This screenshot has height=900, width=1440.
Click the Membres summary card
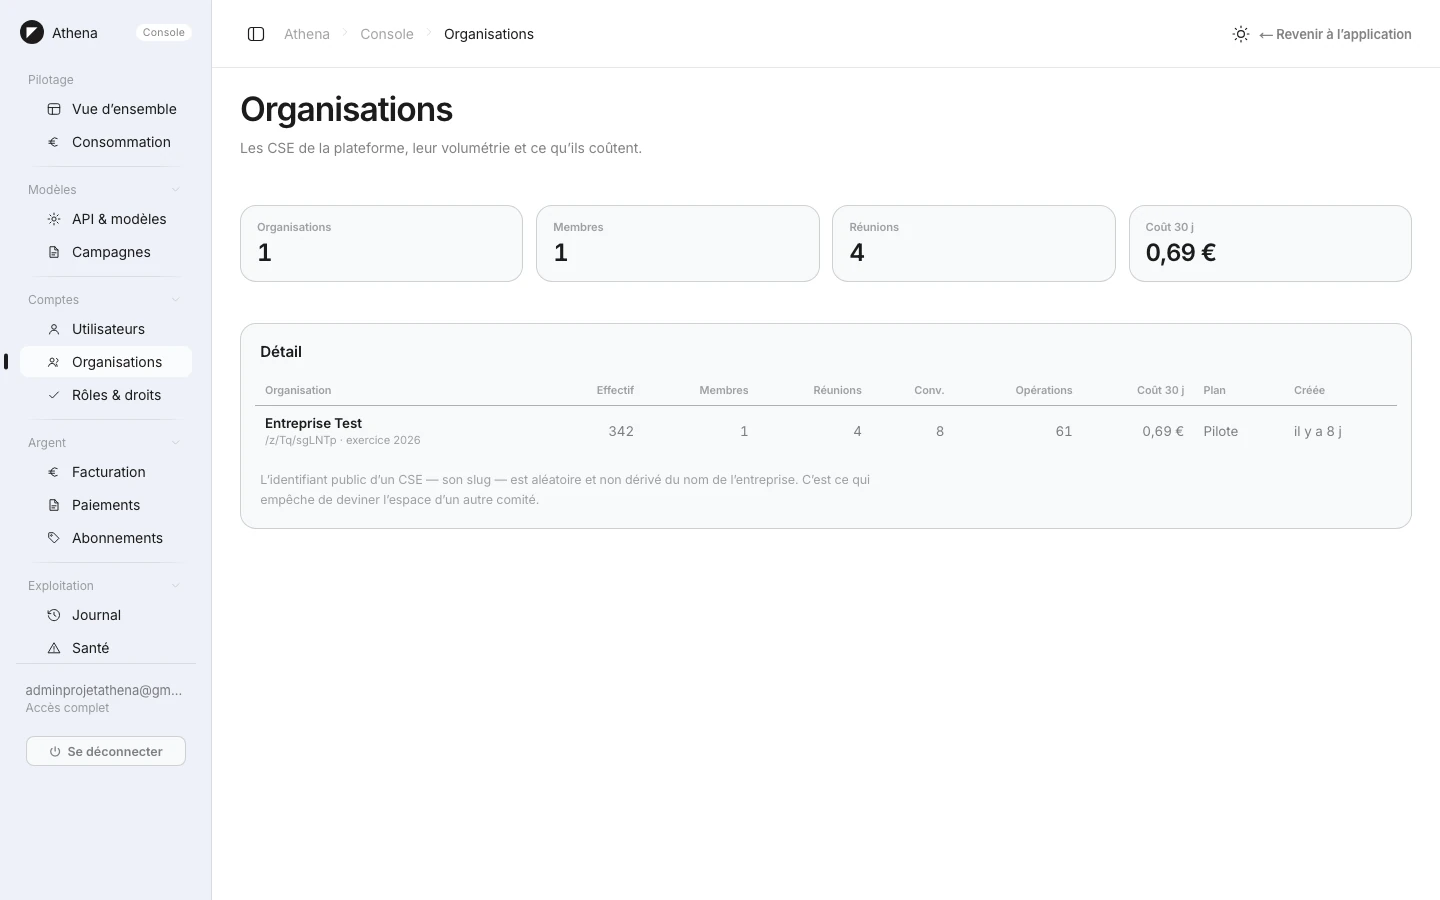(678, 244)
